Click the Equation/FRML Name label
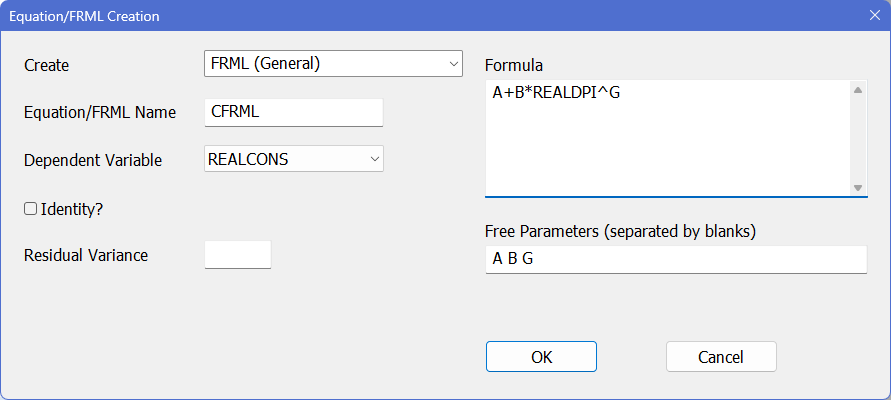Image resolution: width=891 pixels, height=400 pixels. 100,112
